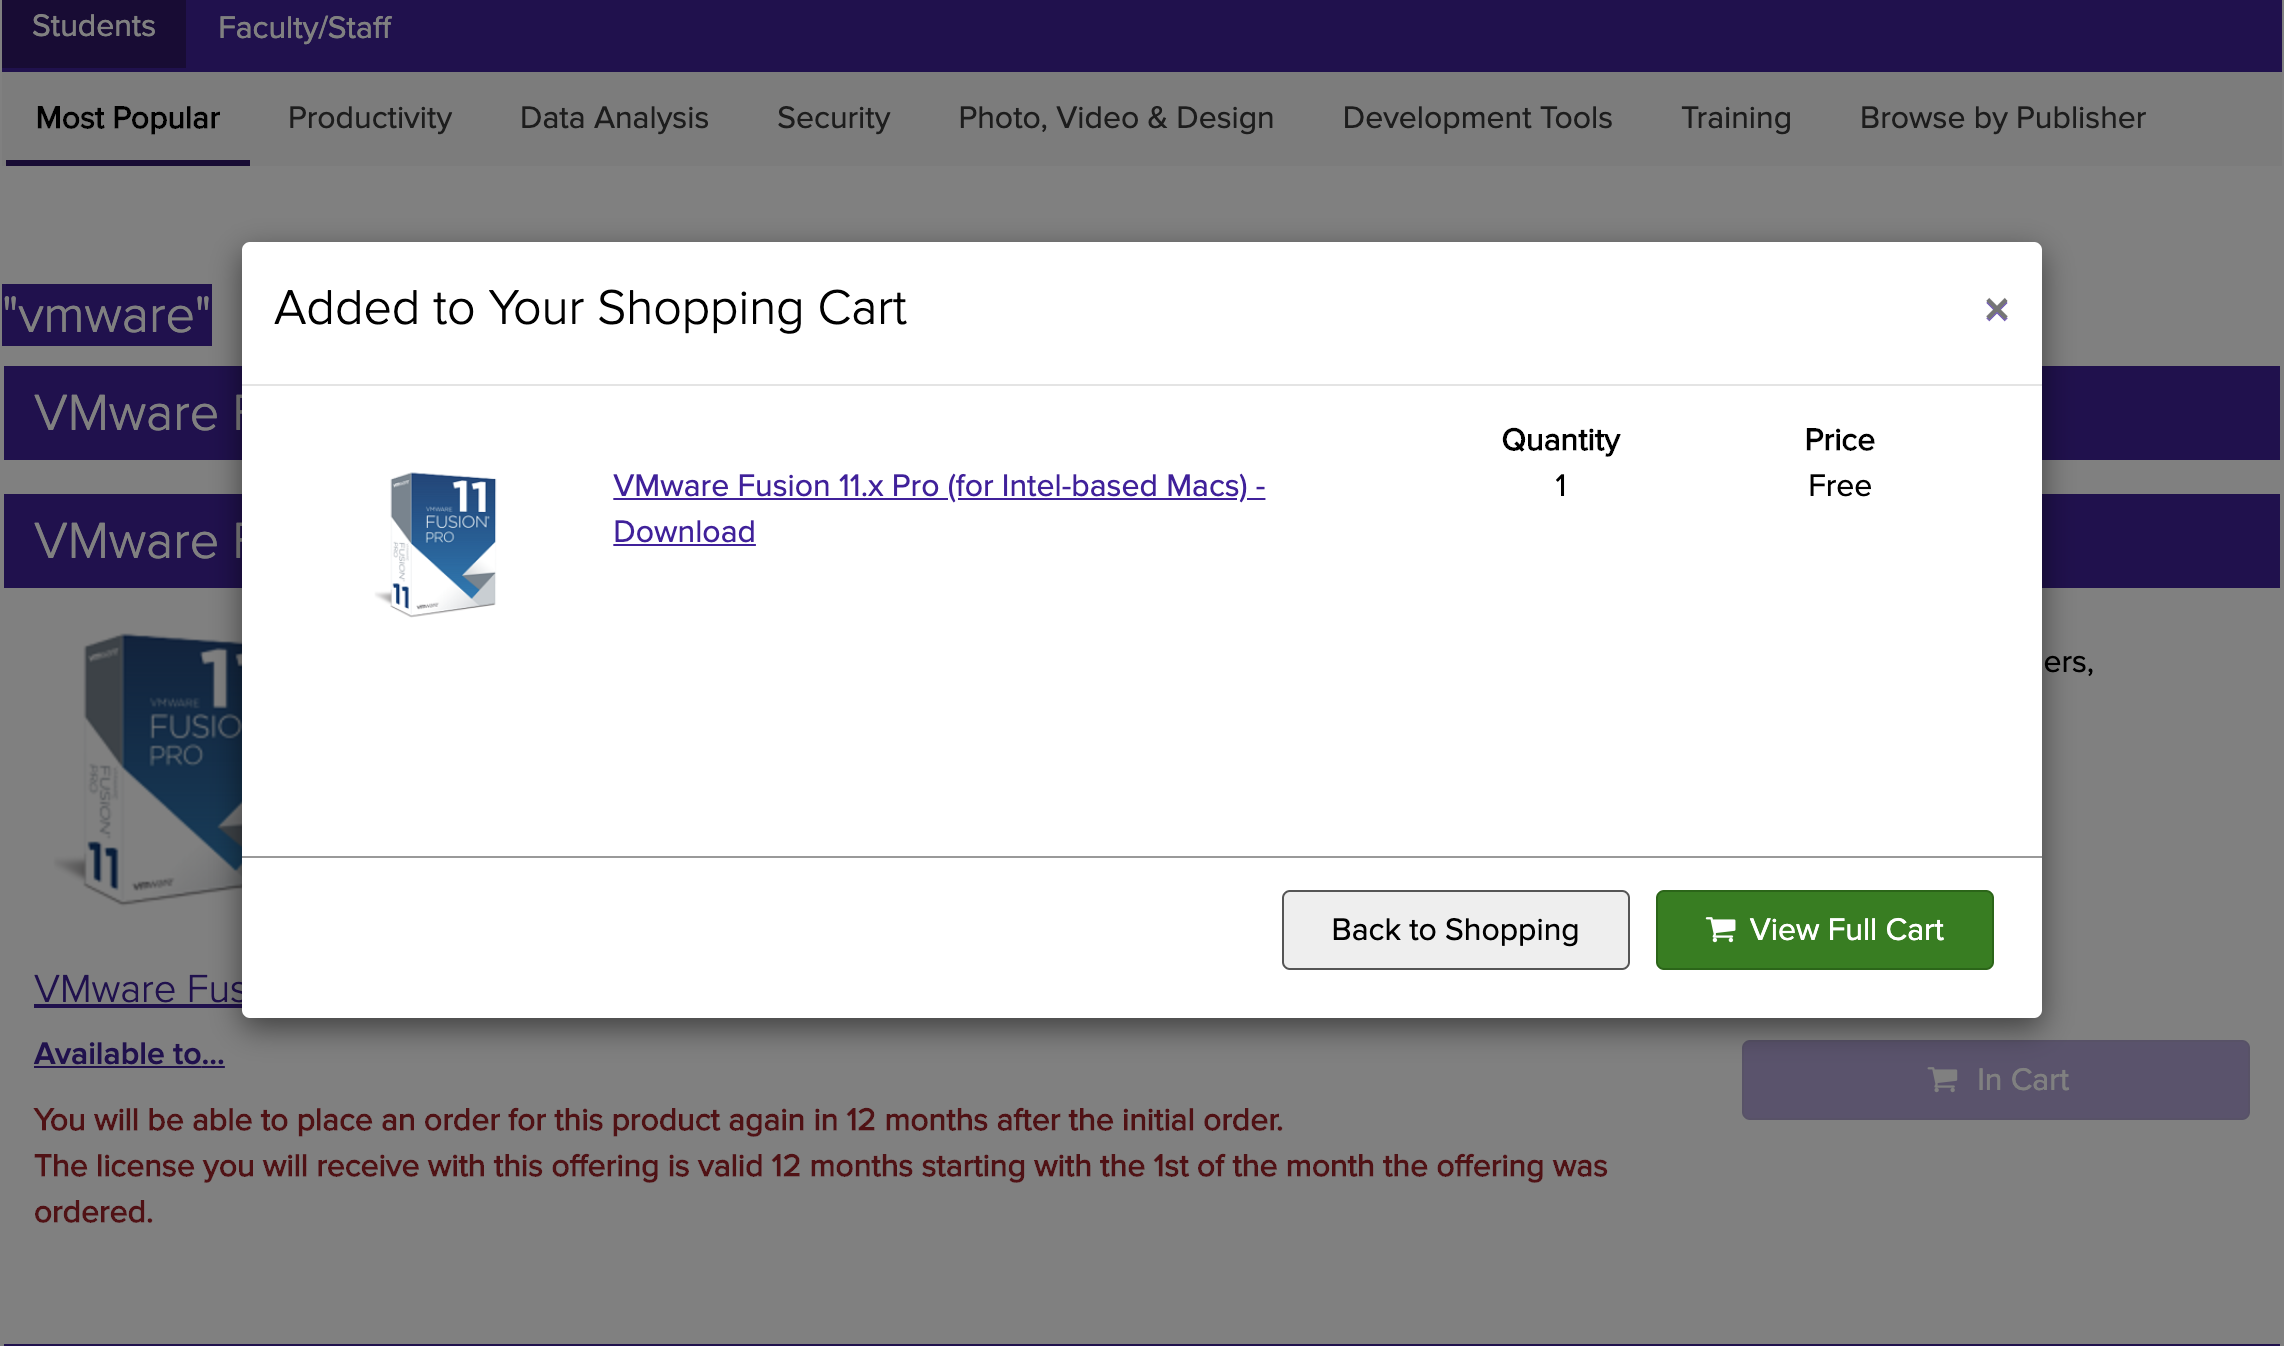The width and height of the screenshot is (2284, 1346).
Task: Open the Productivity category
Action: [370, 118]
